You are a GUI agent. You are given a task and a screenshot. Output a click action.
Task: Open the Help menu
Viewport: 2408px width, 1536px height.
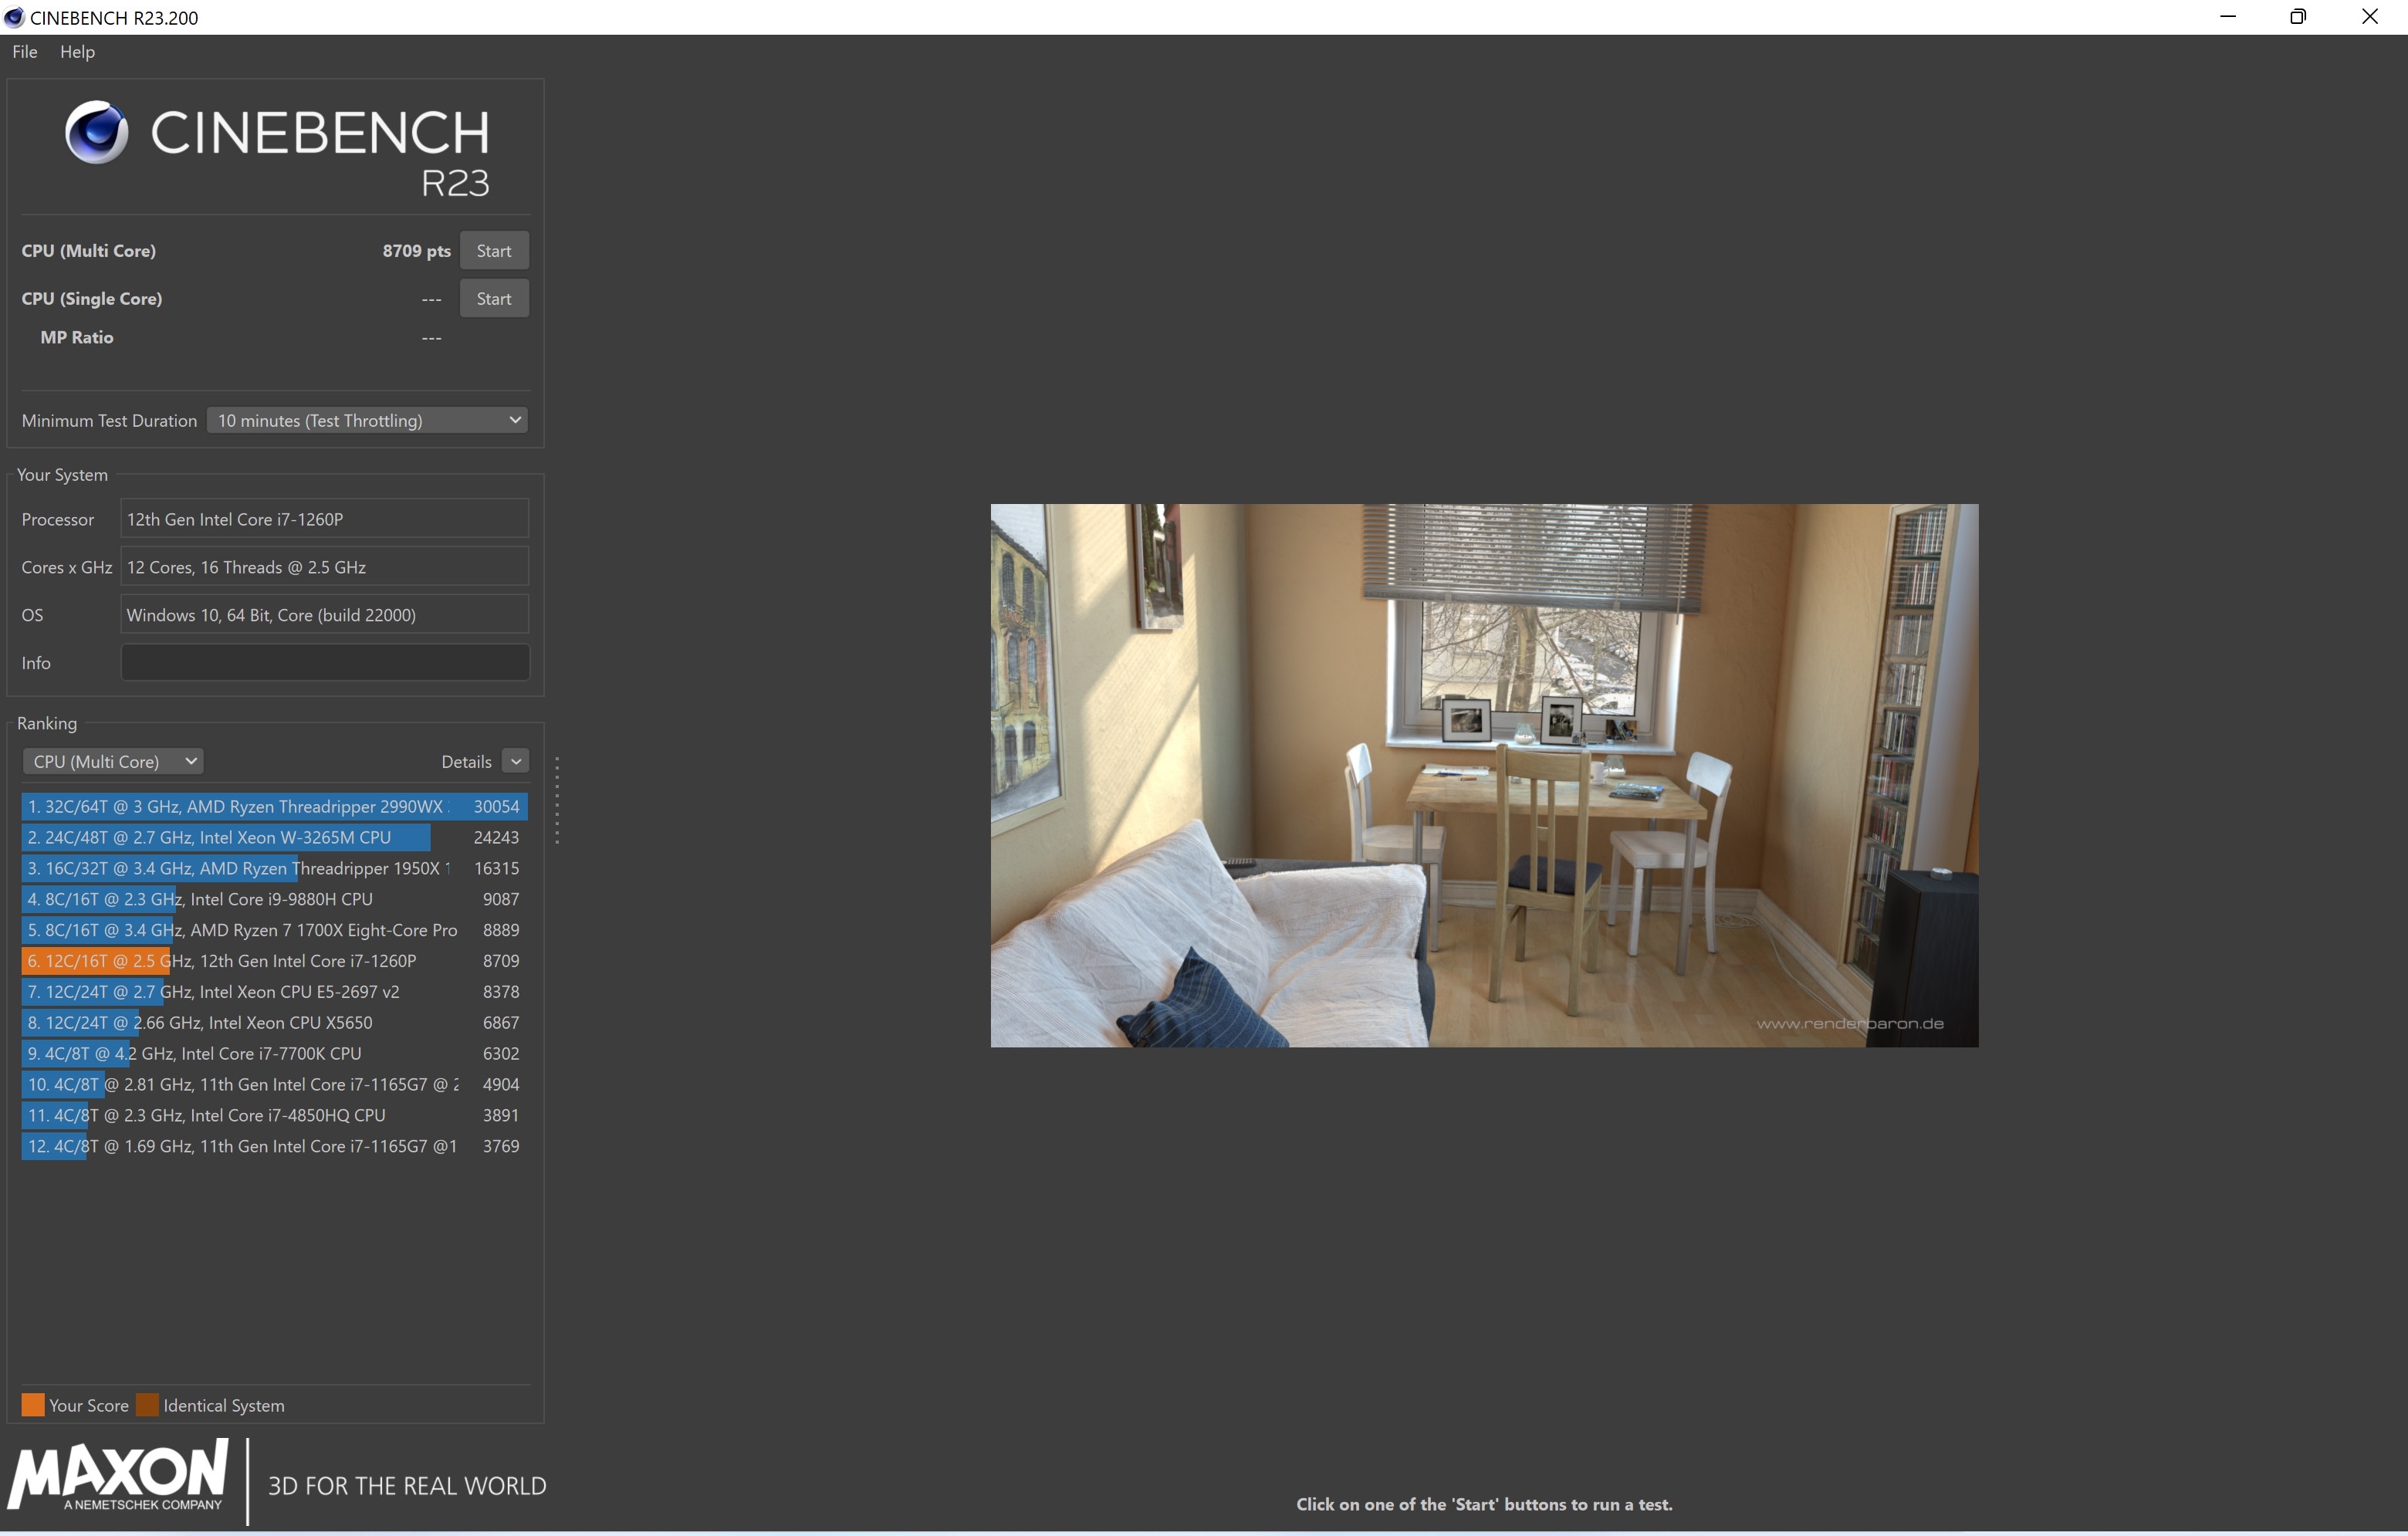click(77, 52)
